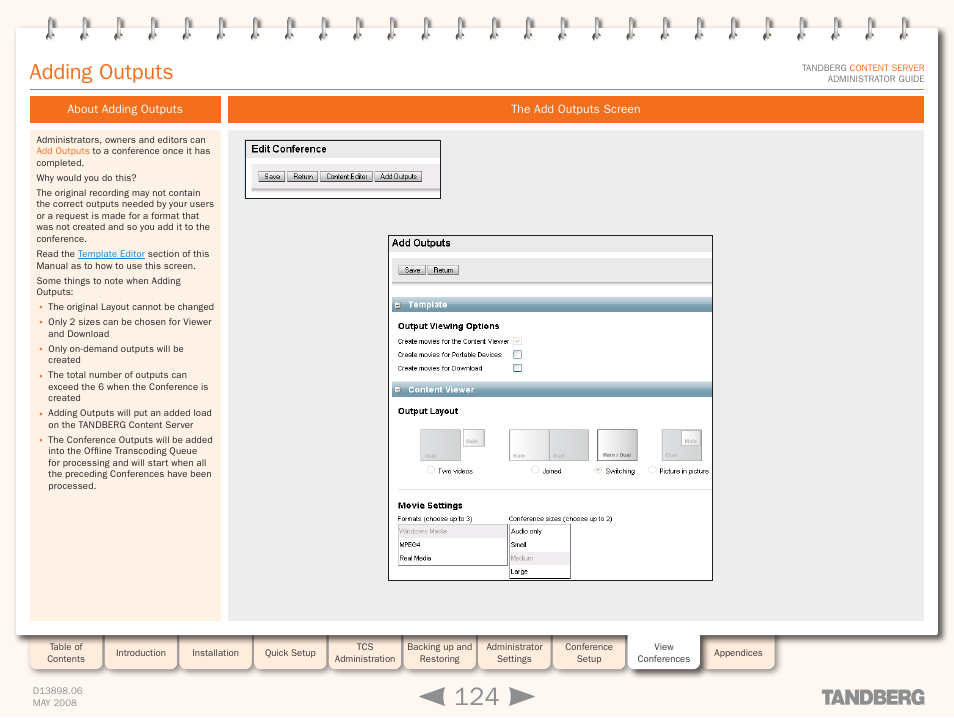Open the Backing up and Restoring tab
Screen dimensions: 954x718
pyautogui.click(x=439, y=652)
